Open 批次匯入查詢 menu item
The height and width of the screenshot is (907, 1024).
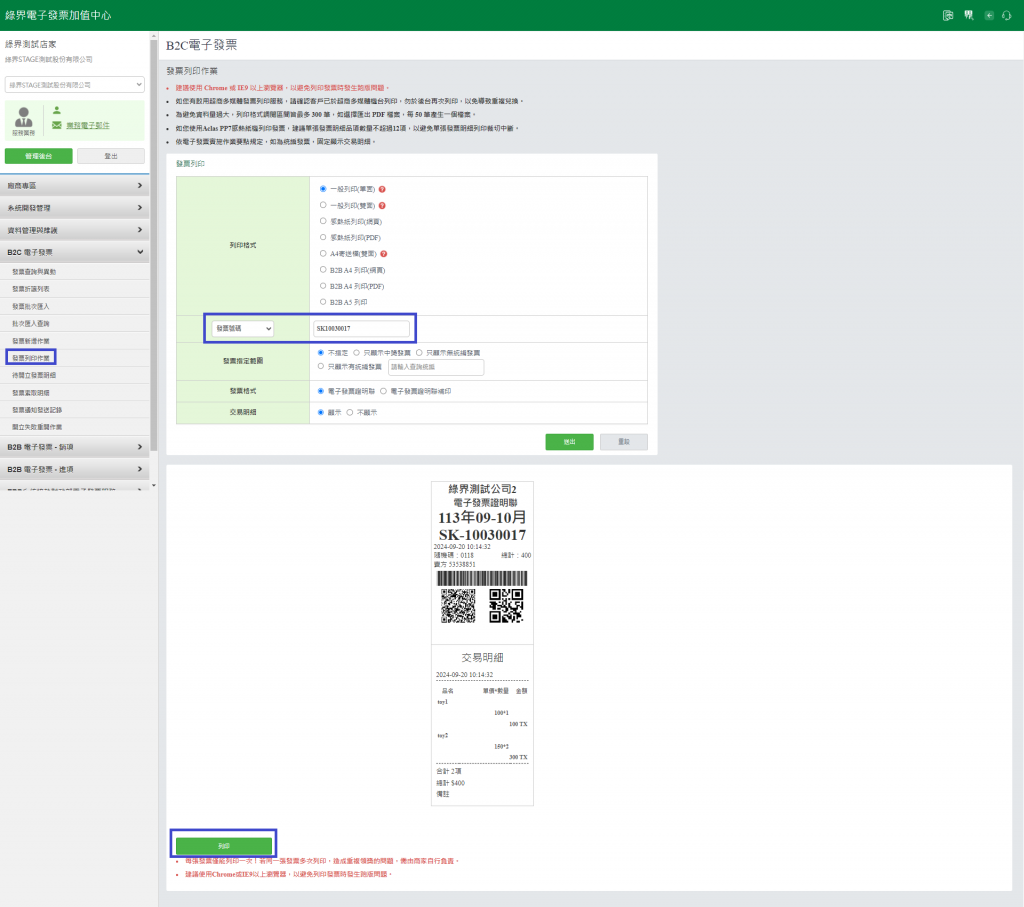pos(31,323)
